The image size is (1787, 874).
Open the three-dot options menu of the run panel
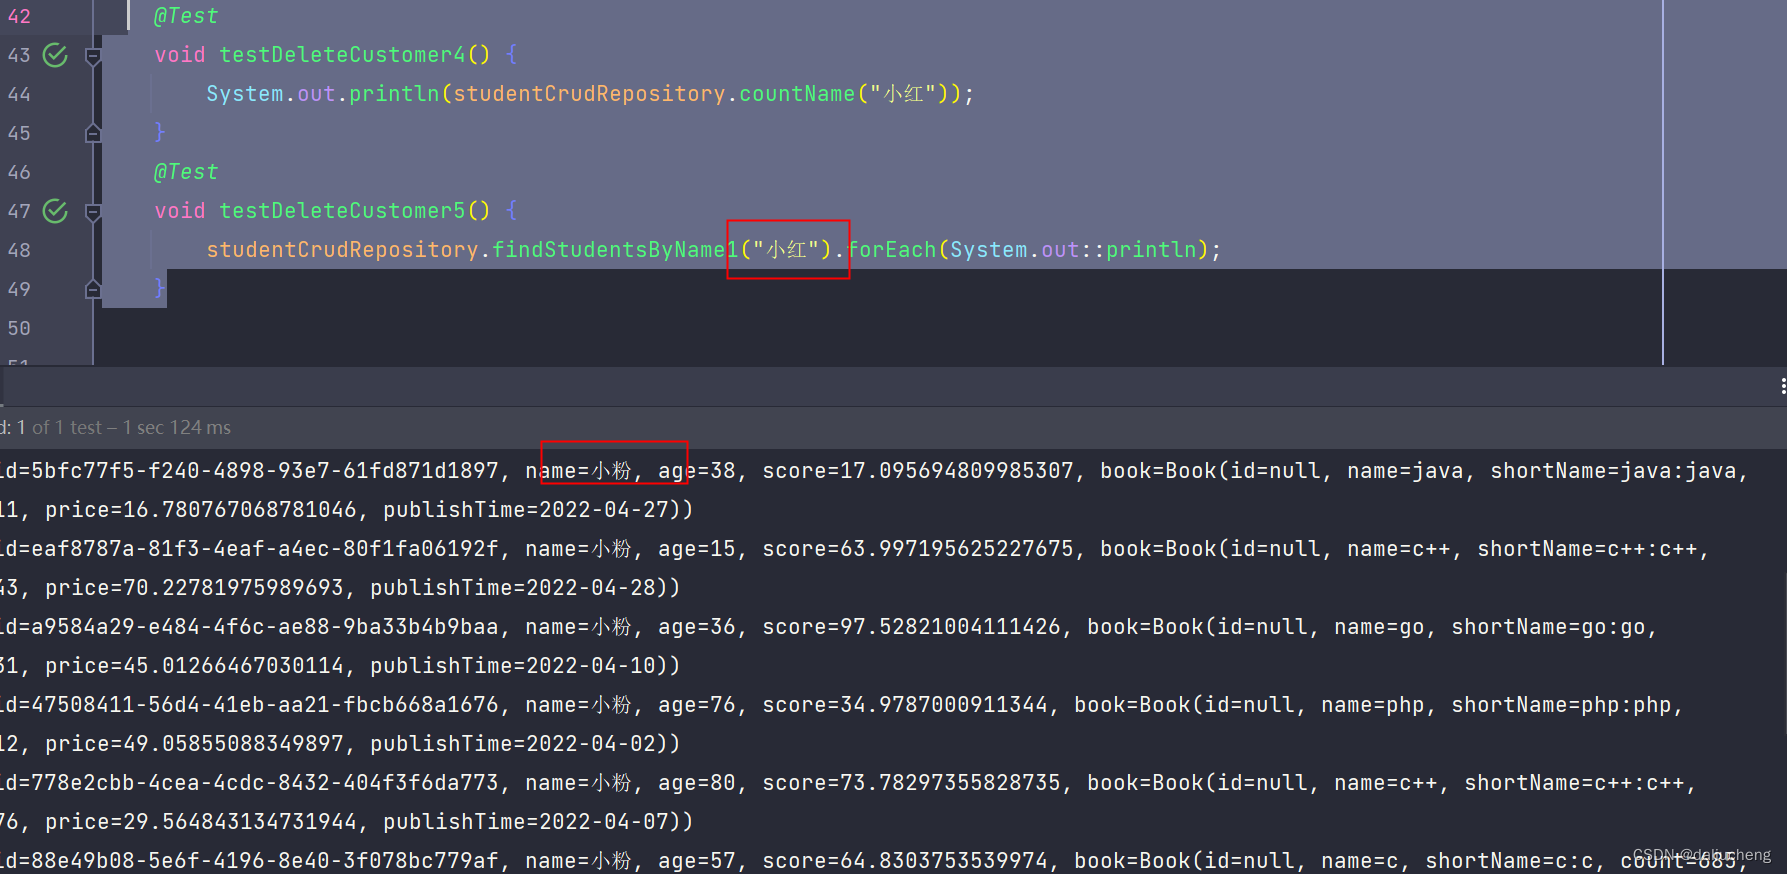pos(1782,386)
